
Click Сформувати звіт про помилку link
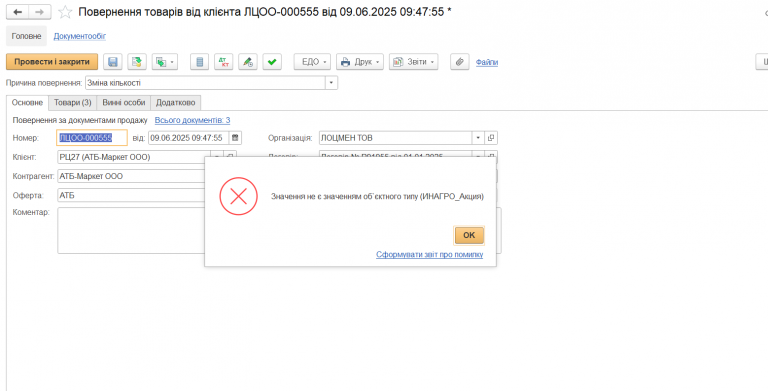click(x=430, y=254)
